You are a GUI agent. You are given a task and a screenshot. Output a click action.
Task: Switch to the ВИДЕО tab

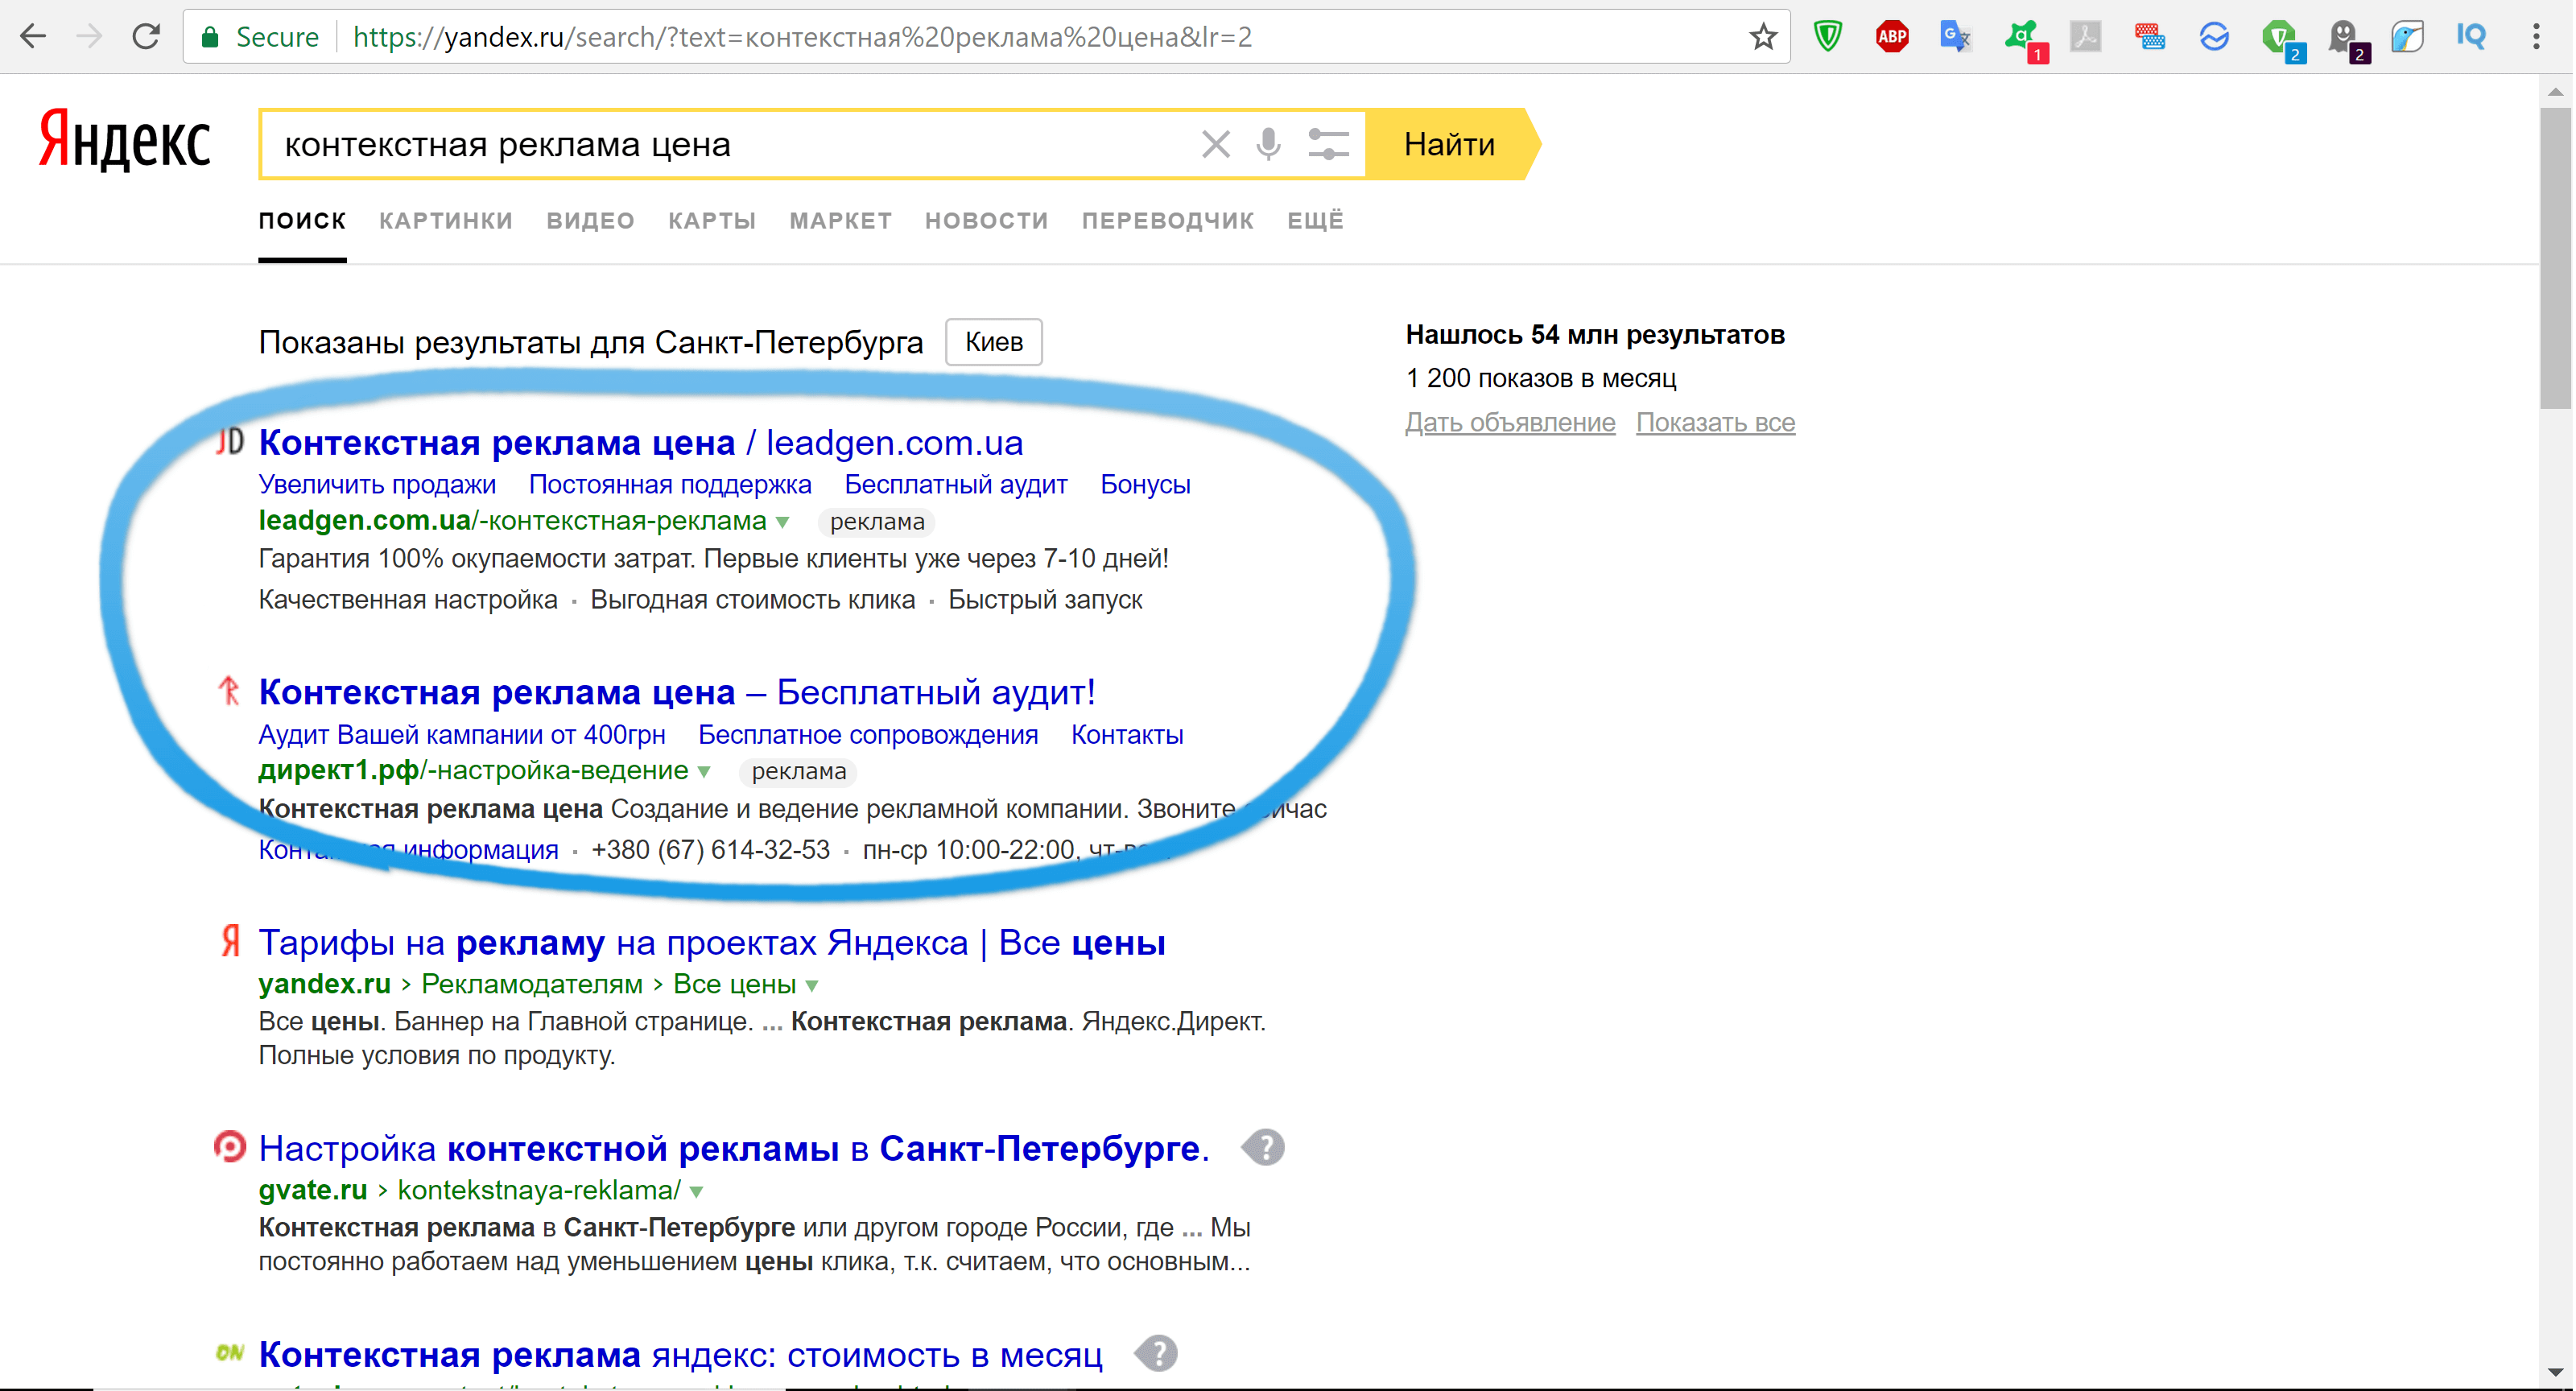[591, 221]
